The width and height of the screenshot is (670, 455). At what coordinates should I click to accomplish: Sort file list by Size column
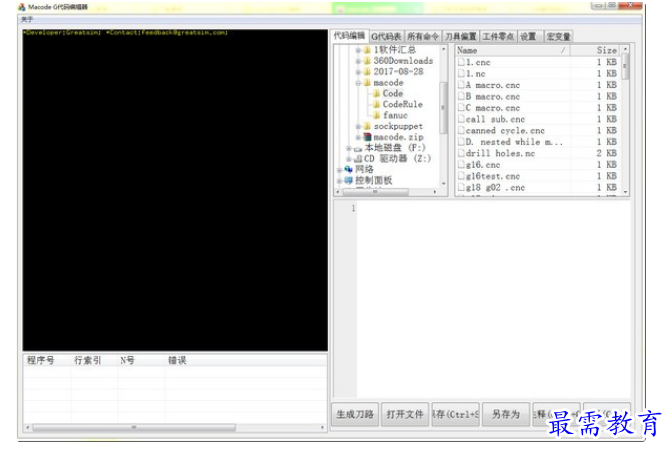595,50
